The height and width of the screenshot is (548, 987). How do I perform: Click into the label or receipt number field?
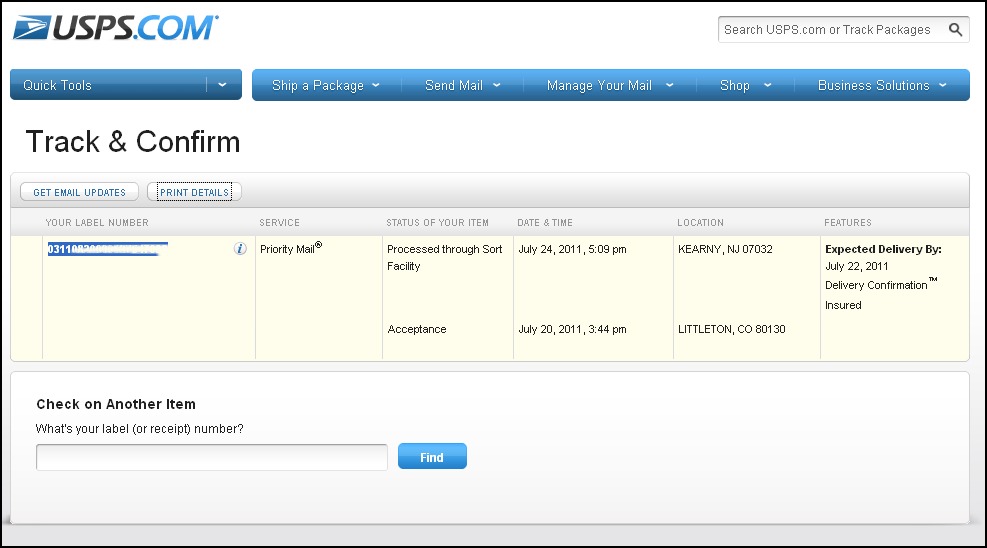coord(212,457)
